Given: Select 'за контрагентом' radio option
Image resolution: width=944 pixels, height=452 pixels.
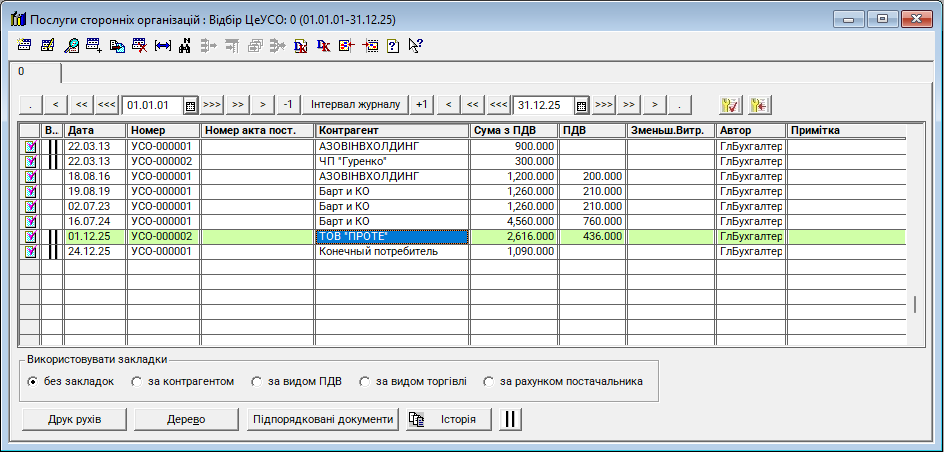Looking at the screenshot, I should 137,381.
